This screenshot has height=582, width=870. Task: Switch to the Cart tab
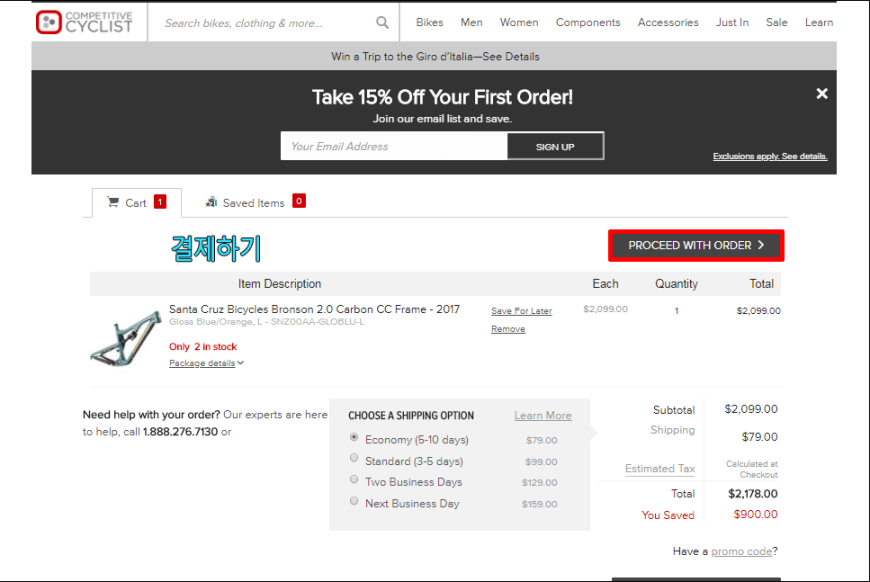click(136, 203)
